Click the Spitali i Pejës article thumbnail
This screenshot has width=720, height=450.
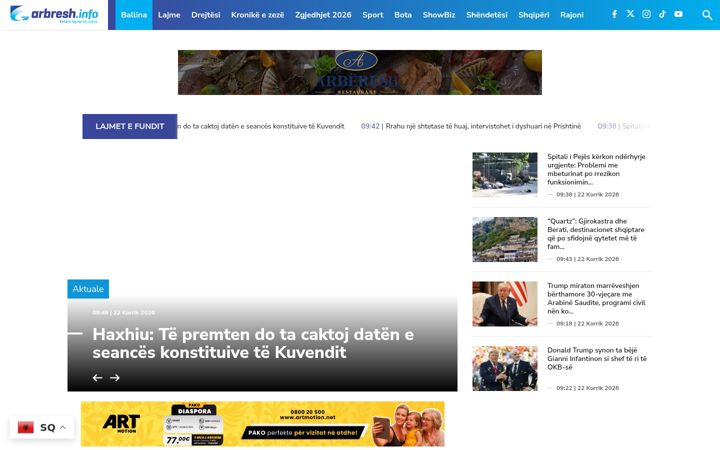click(x=505, y=174)
